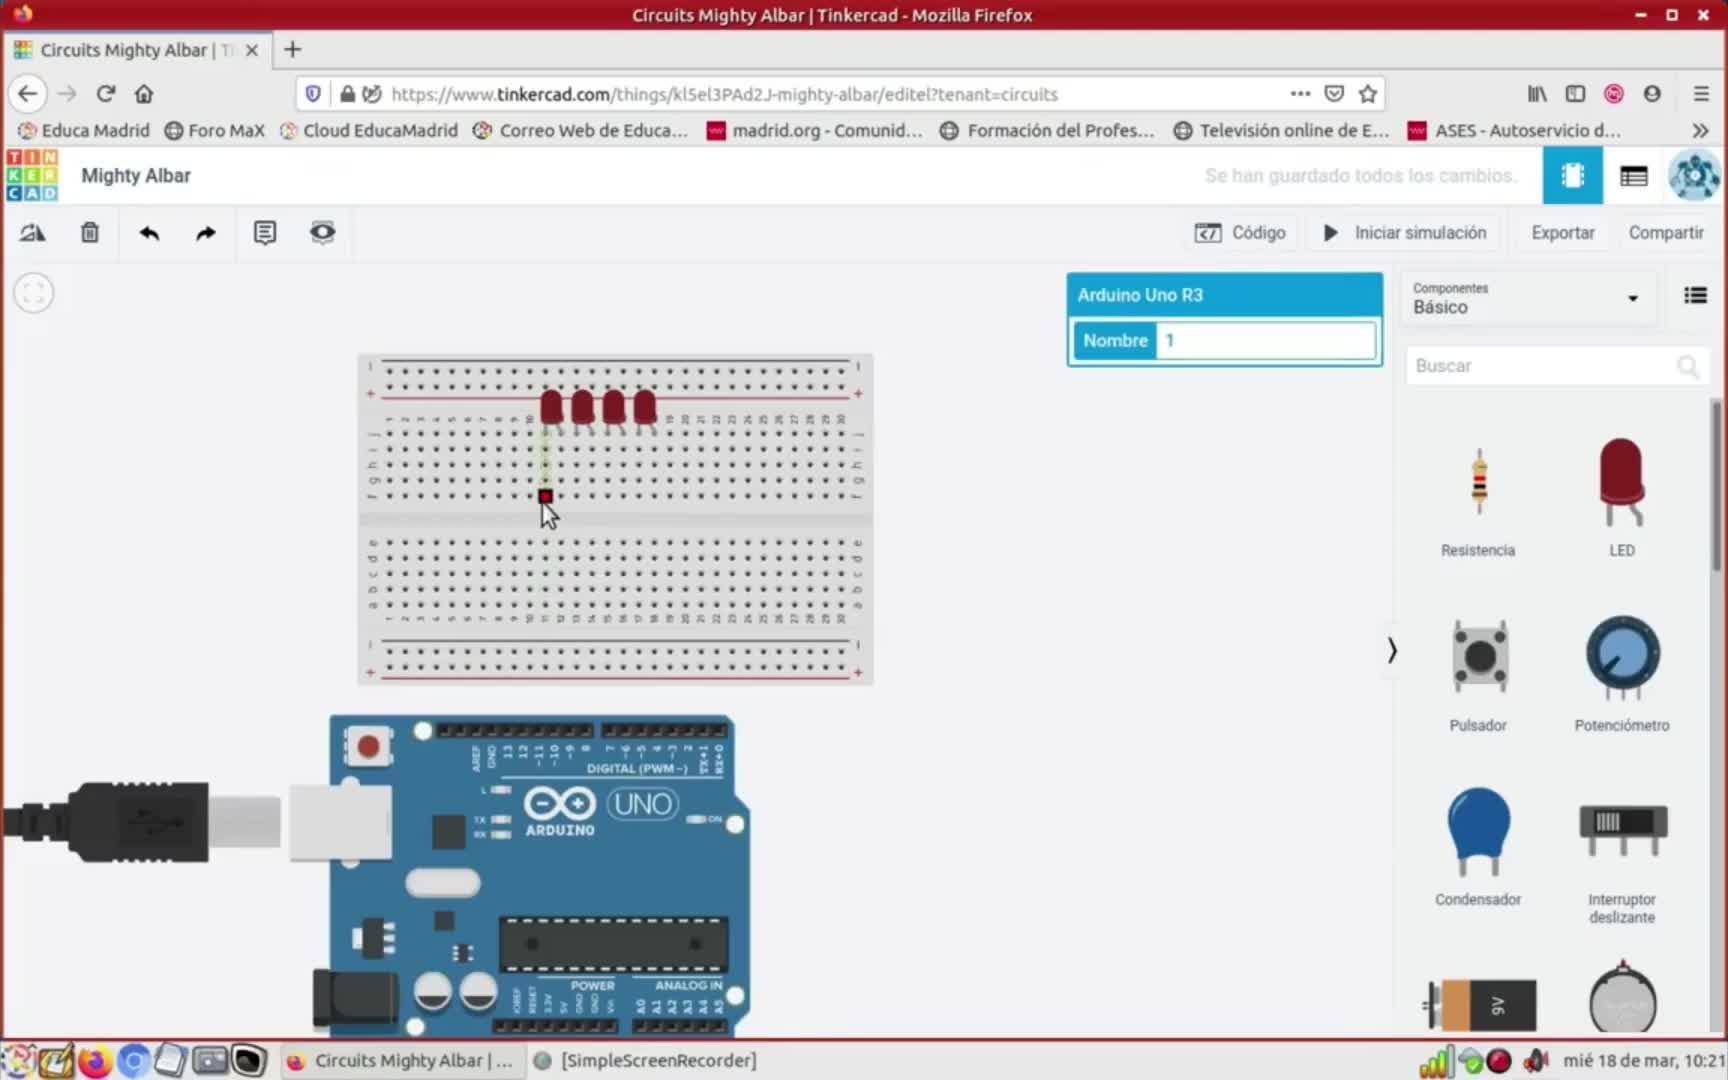Reload the current page
The height and width of the screenshot is (1080, 1728).
tap(105, 94)
